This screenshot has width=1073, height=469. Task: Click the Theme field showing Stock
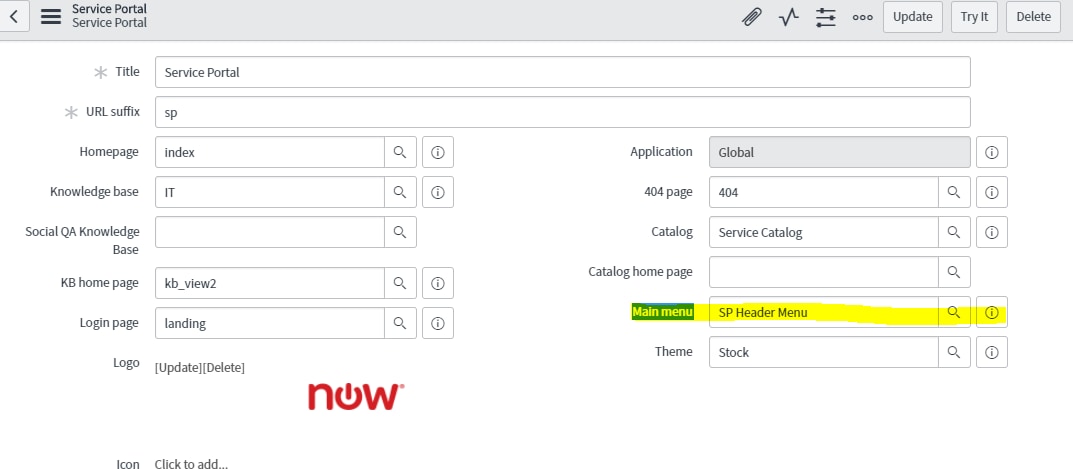click(823, 352)
